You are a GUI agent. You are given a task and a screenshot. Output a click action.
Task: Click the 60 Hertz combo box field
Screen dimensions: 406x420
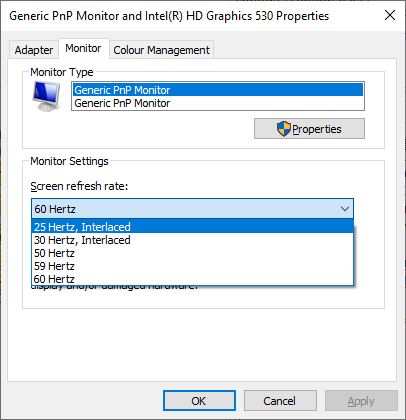192,209
